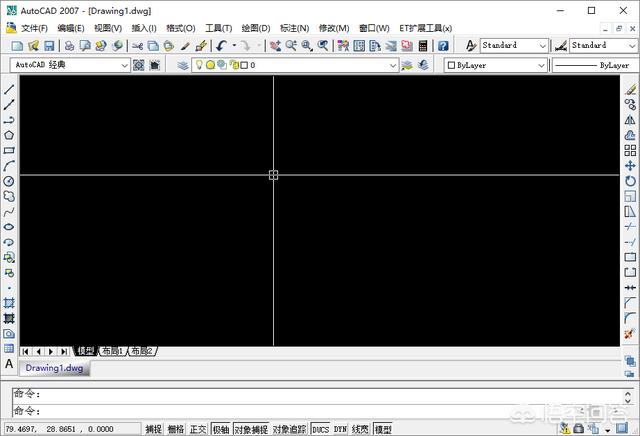
Task: Select the Multiline Text A tool
Action: [x=9, y=364]
